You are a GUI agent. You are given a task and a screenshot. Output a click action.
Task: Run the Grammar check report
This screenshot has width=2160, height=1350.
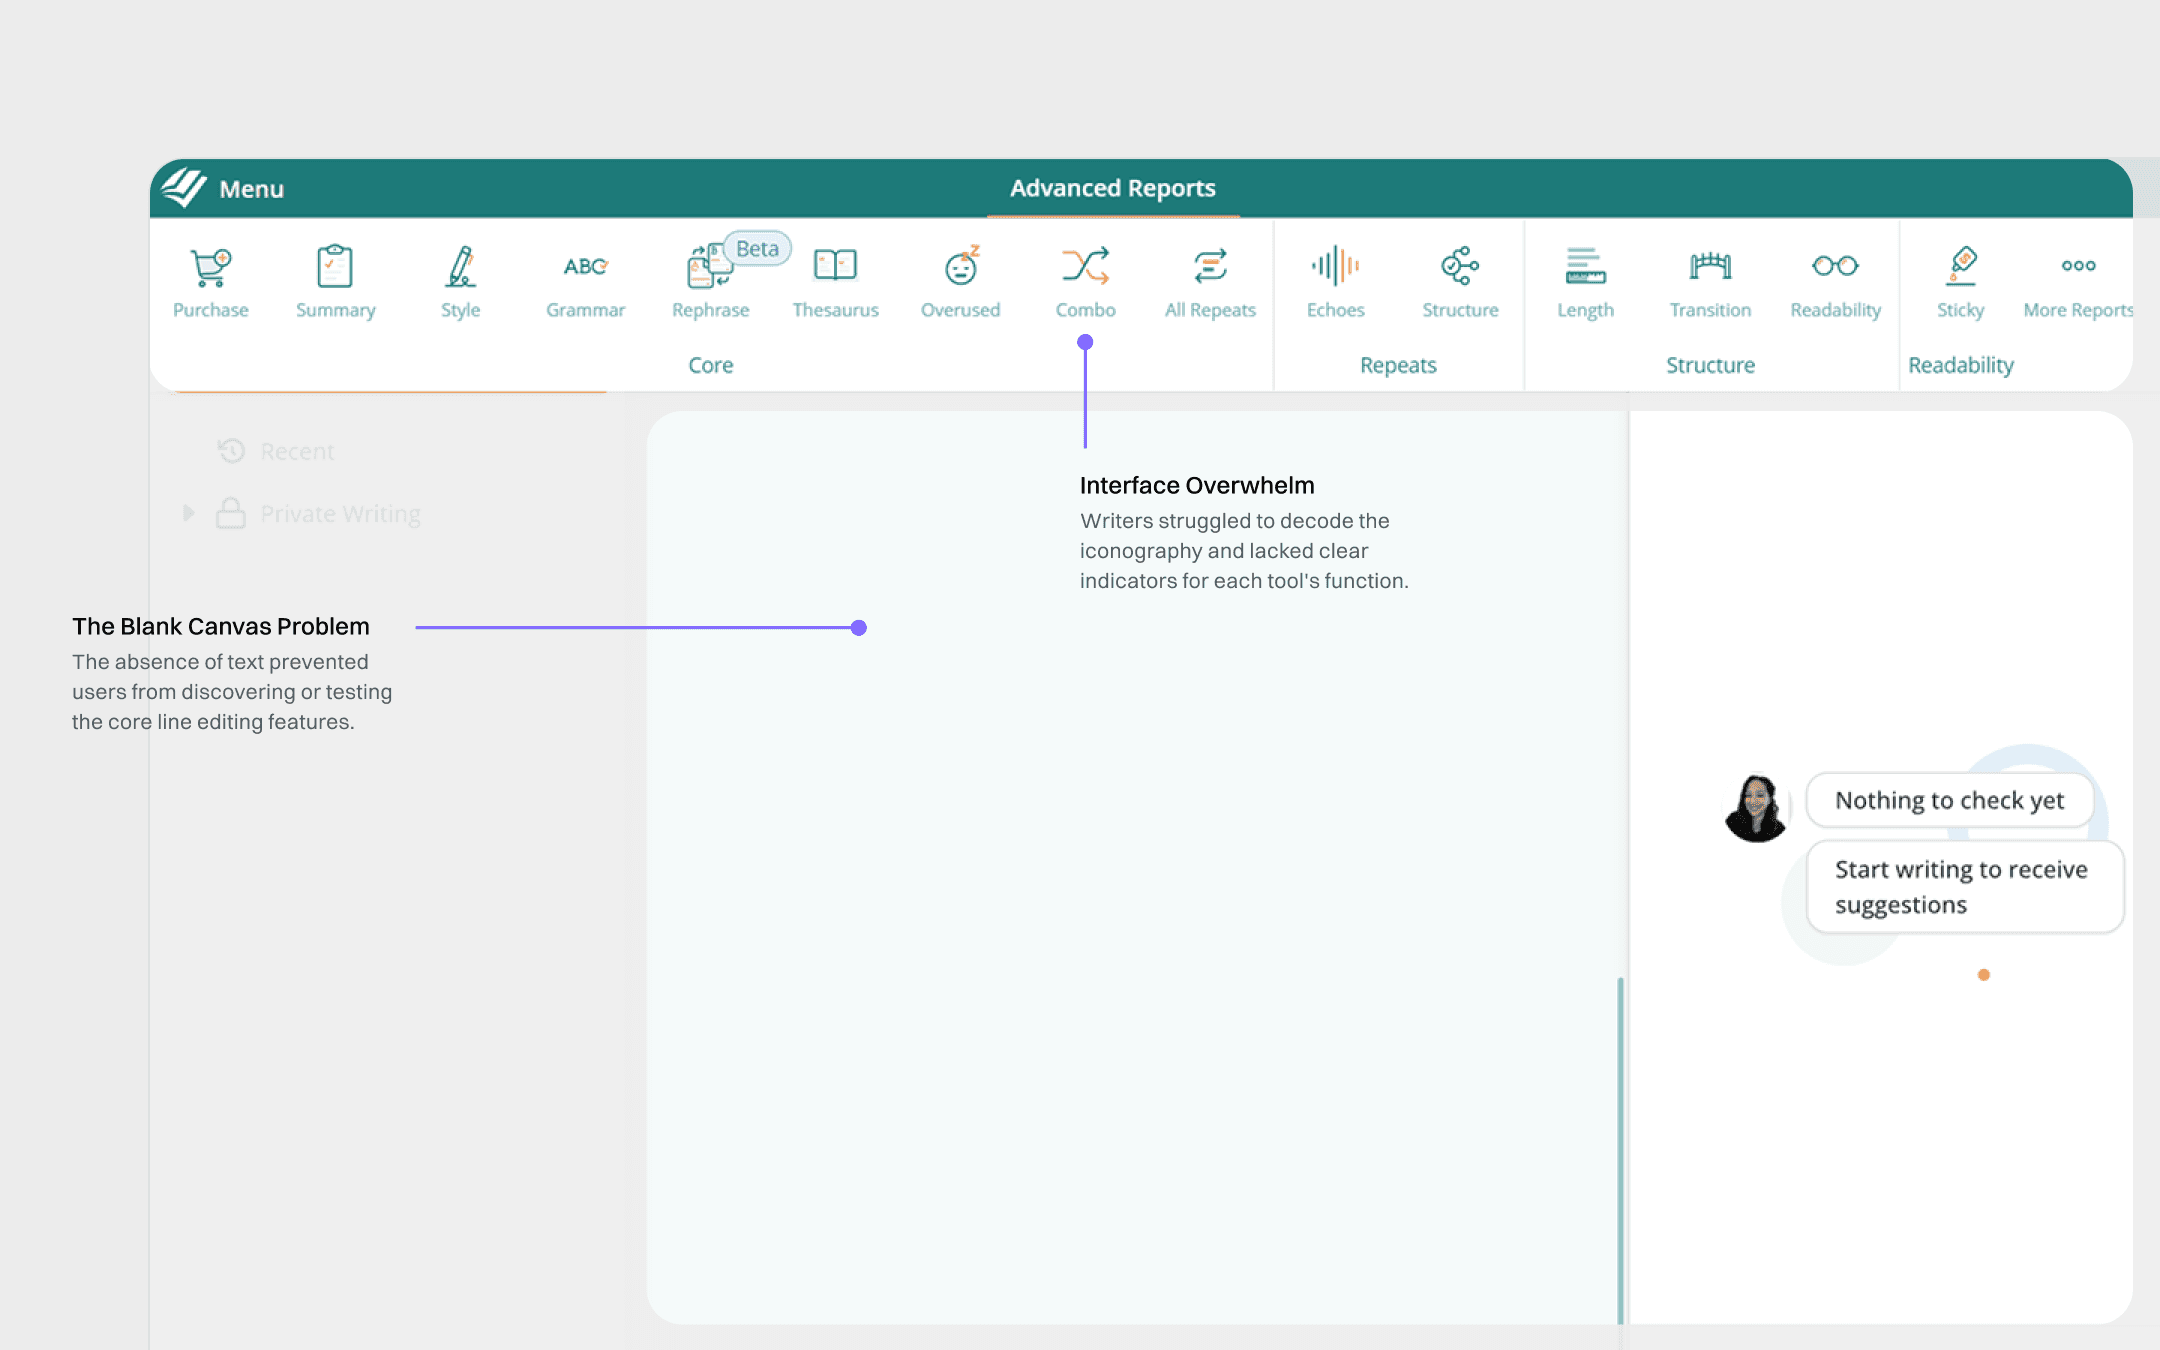point(585,281)
